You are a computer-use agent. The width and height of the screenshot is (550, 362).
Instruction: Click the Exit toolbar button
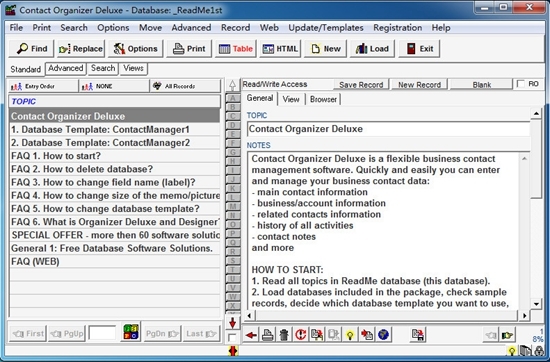pos(419,48)
